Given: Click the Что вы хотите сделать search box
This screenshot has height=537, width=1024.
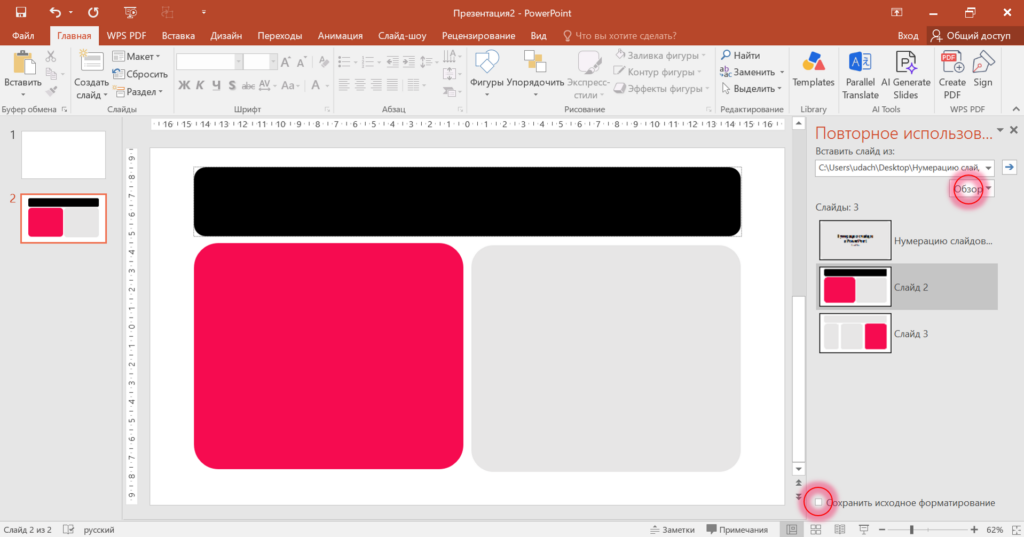Looking at the screenshot, I should pos(620,36).
